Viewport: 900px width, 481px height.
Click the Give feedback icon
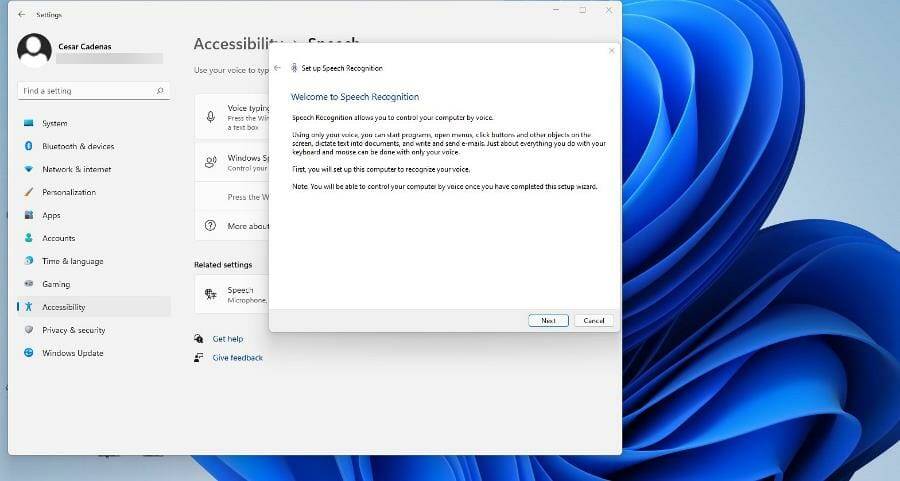tap(199, 358)
